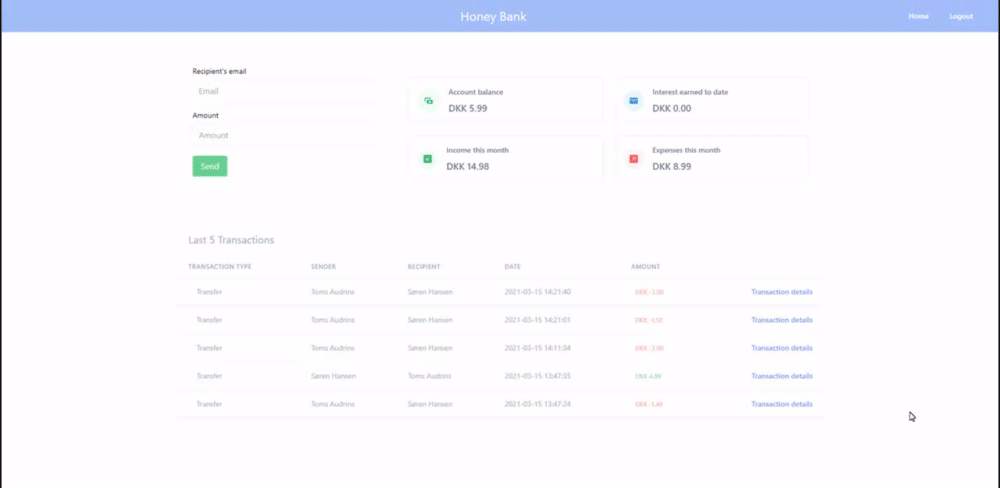This screenshot has width=1000, height=488.
Task: Click the 'DKK -1.49' amount
Action: (x=649, y=404)
